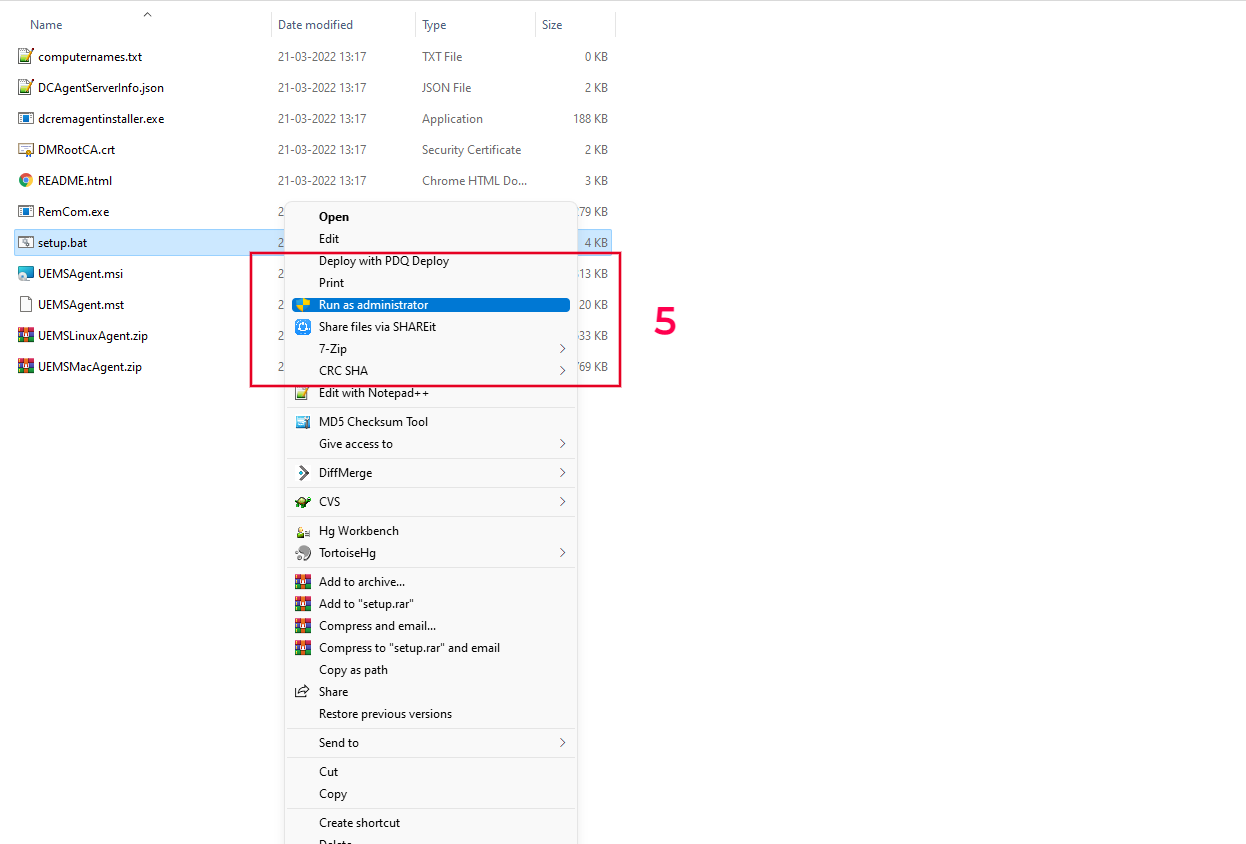
Task: Select the dcremagentinstaller.exe file name
Action: pos(101,119)
